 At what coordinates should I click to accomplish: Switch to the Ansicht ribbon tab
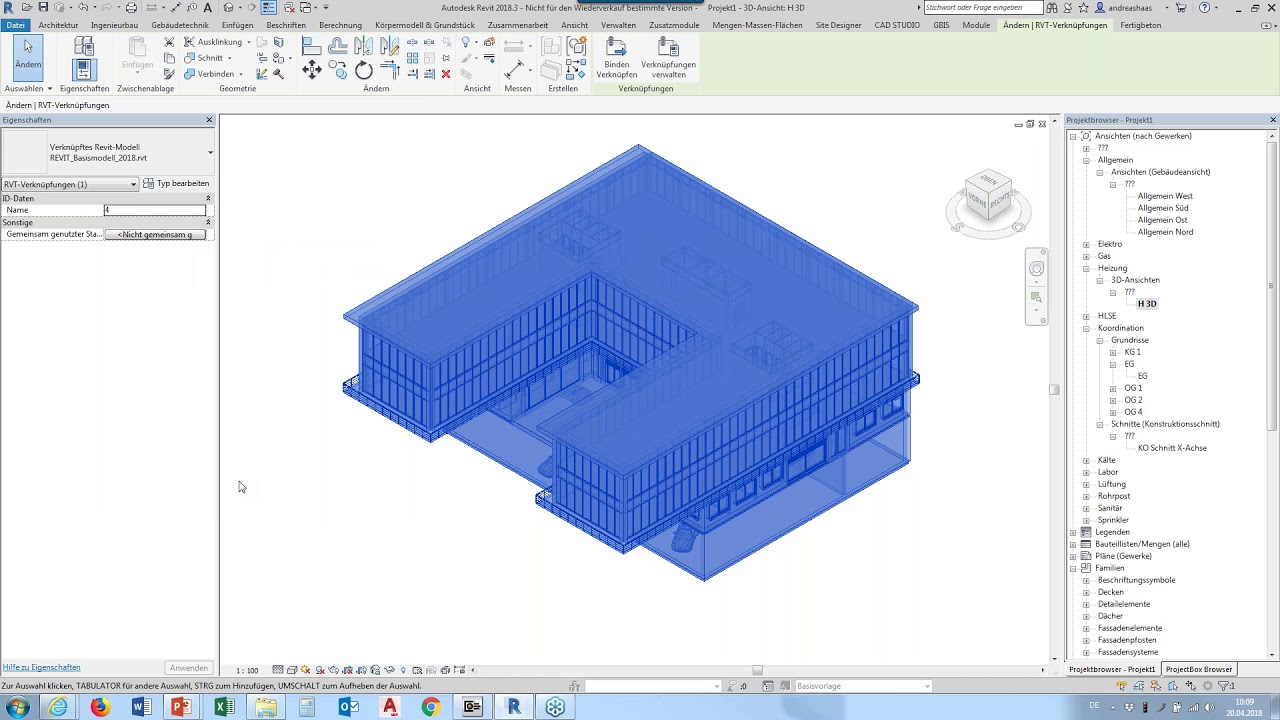click(x=575, y=25)
